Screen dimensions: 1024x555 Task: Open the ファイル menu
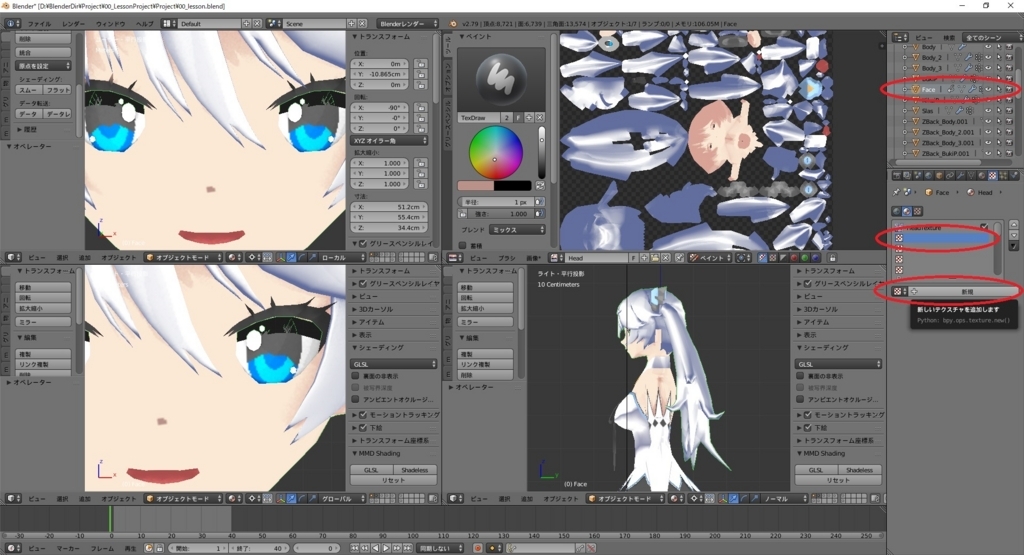(39, 24)
